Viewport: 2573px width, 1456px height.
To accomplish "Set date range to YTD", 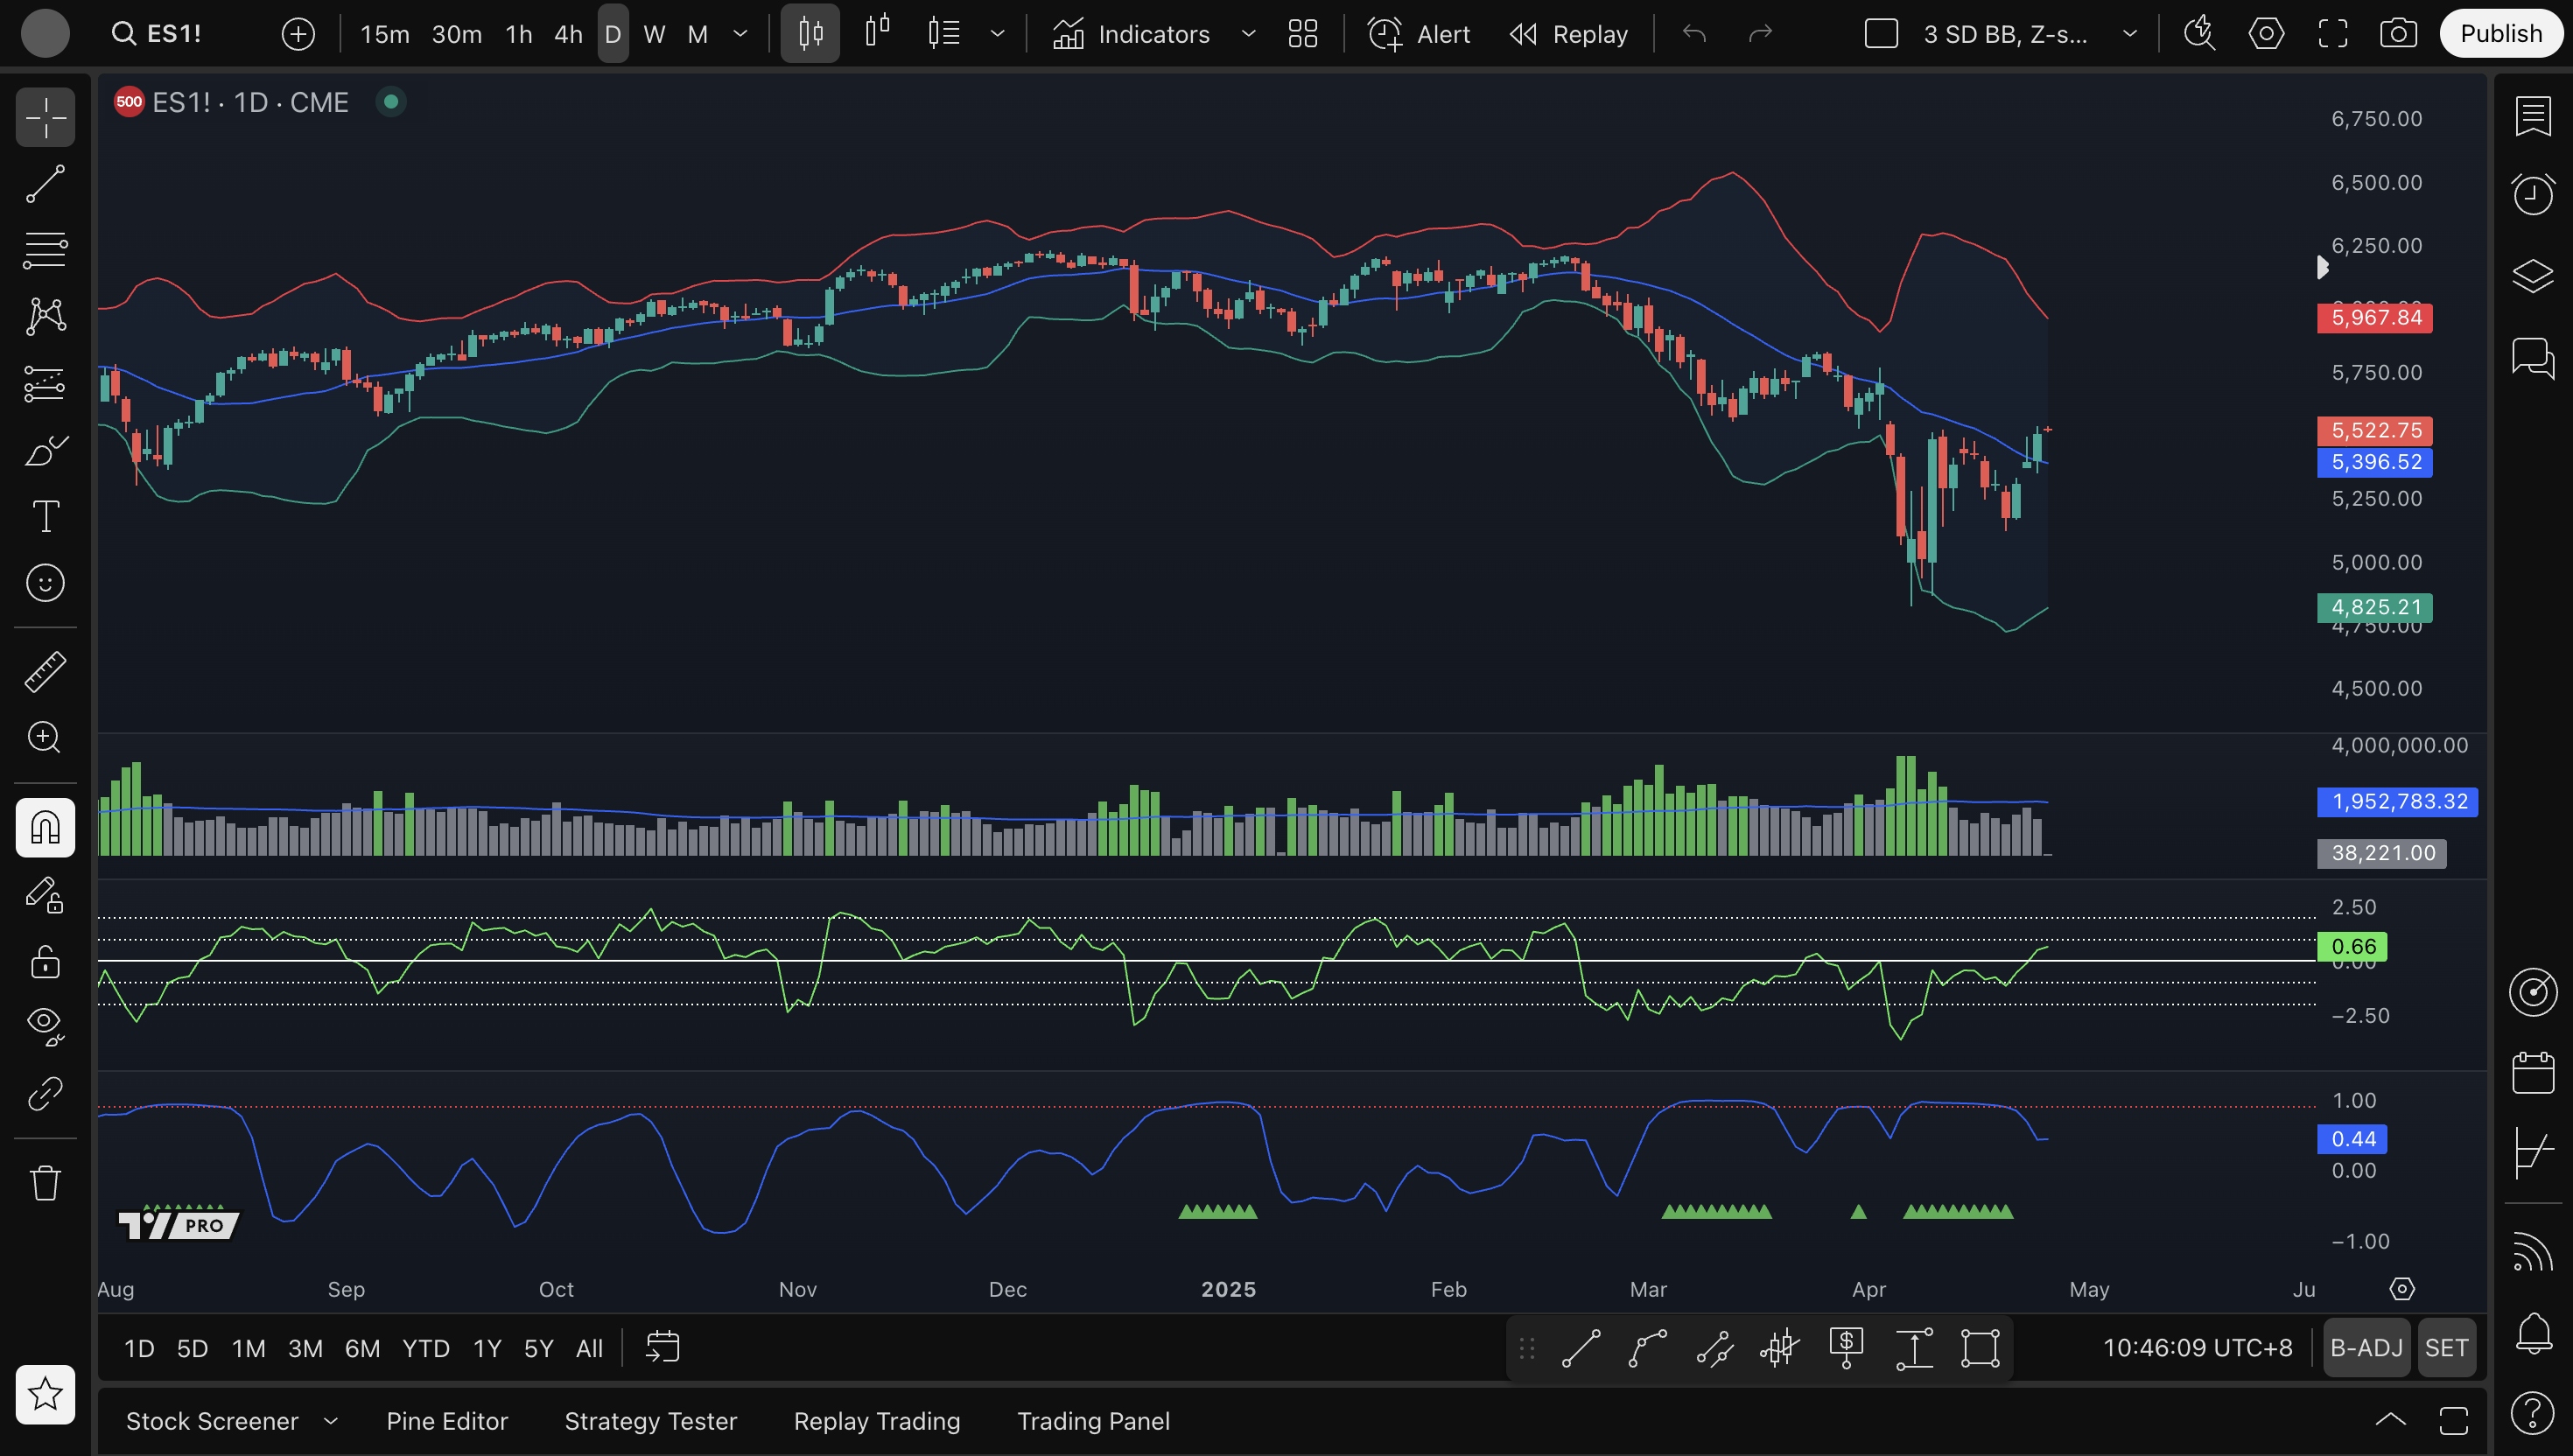I will (425, 1348).
